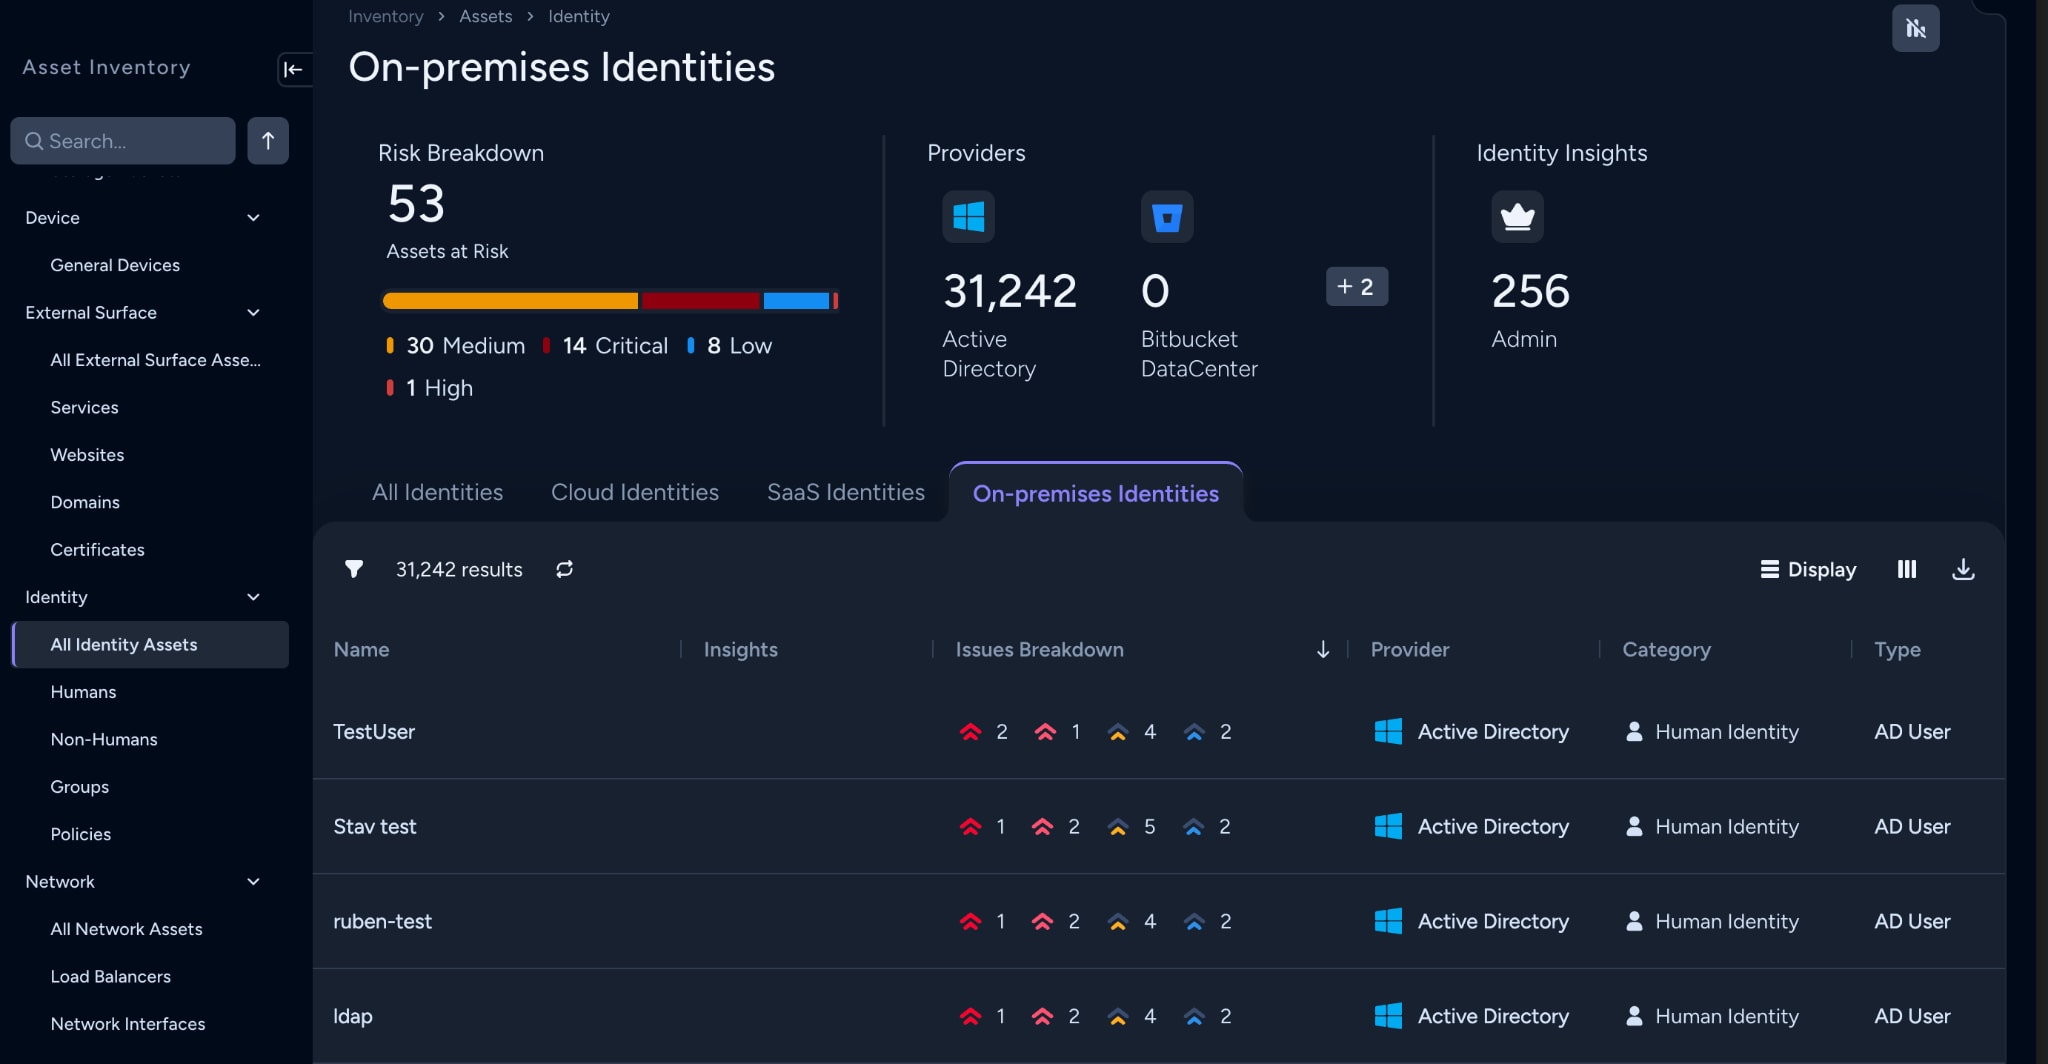Viewport: 2048px width, 1064px height.
Task: Switch to the Cloud Identities tab
Action: [635, 492]
